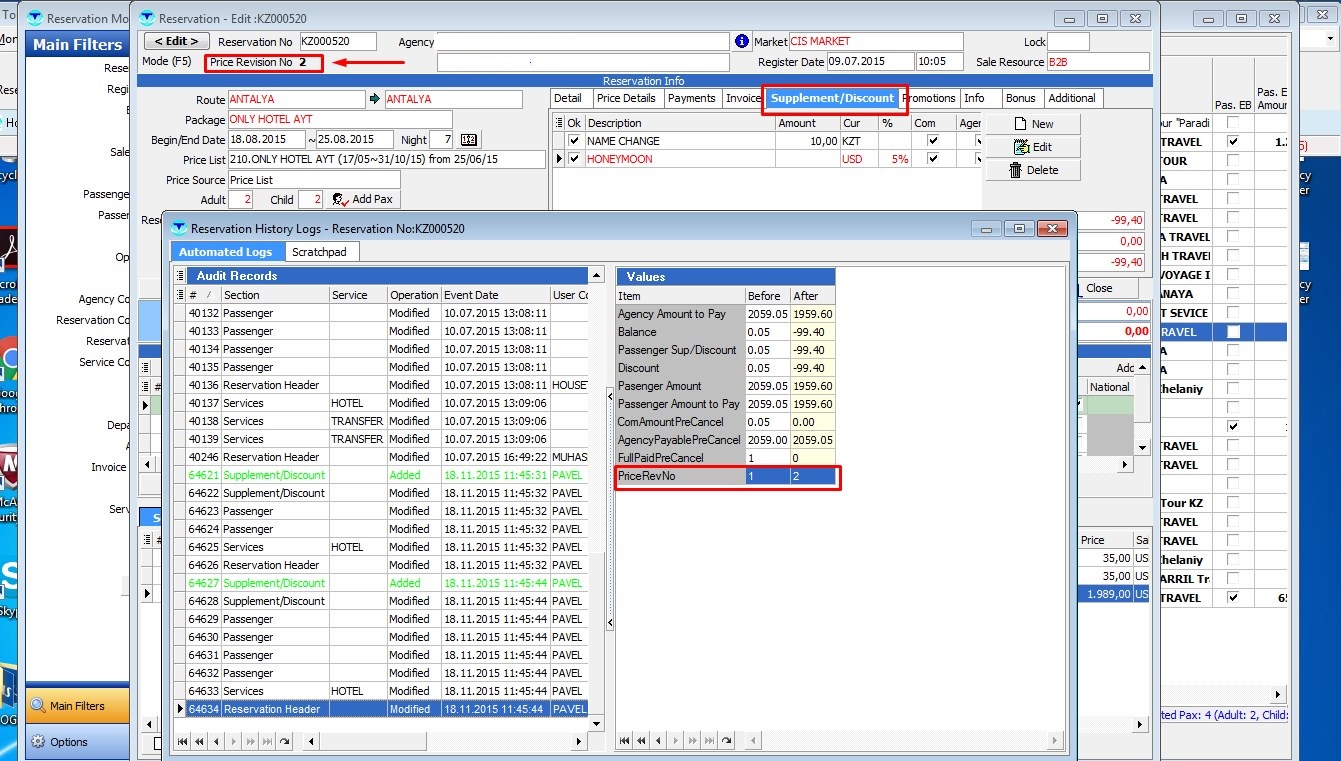1341x761 pixels.
Task: Open the Audit Records grid menu icon
Action: pyautogui.click(x=180, y=276)
